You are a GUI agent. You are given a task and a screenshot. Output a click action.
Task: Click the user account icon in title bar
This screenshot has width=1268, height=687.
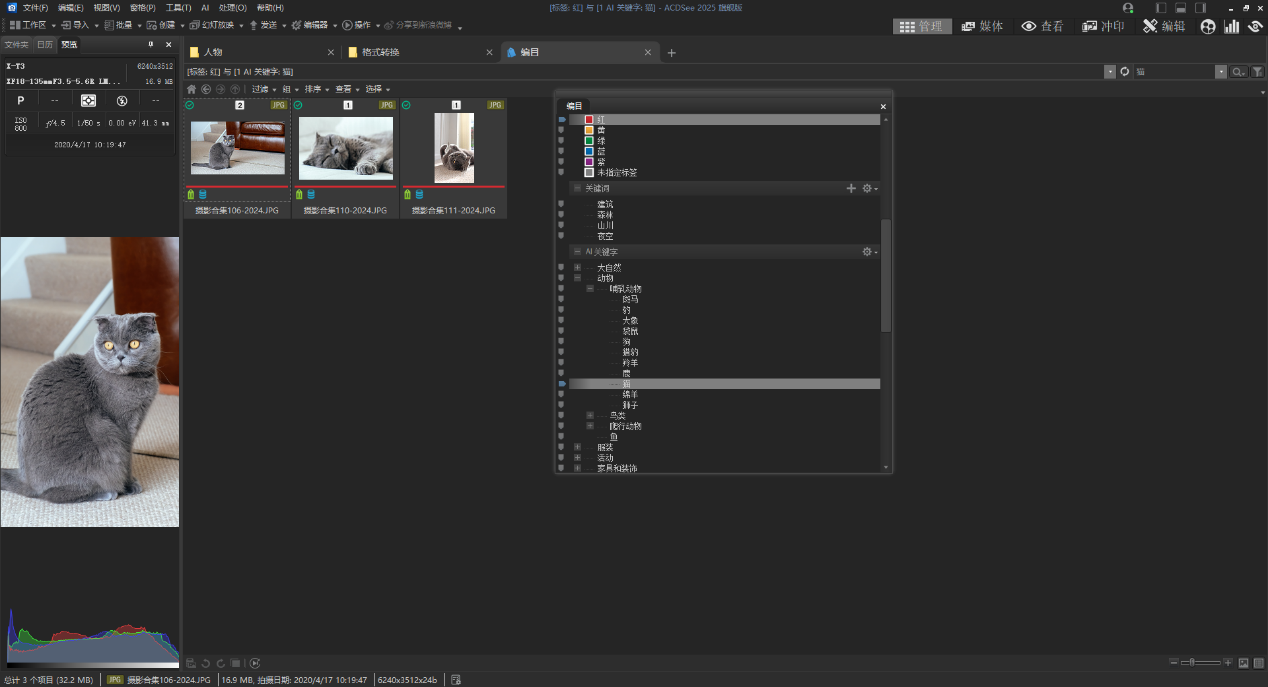click(1128, 8)
